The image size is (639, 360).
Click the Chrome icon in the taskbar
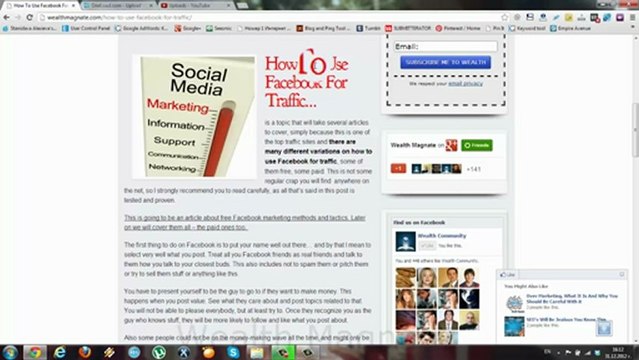coord(35,352)
